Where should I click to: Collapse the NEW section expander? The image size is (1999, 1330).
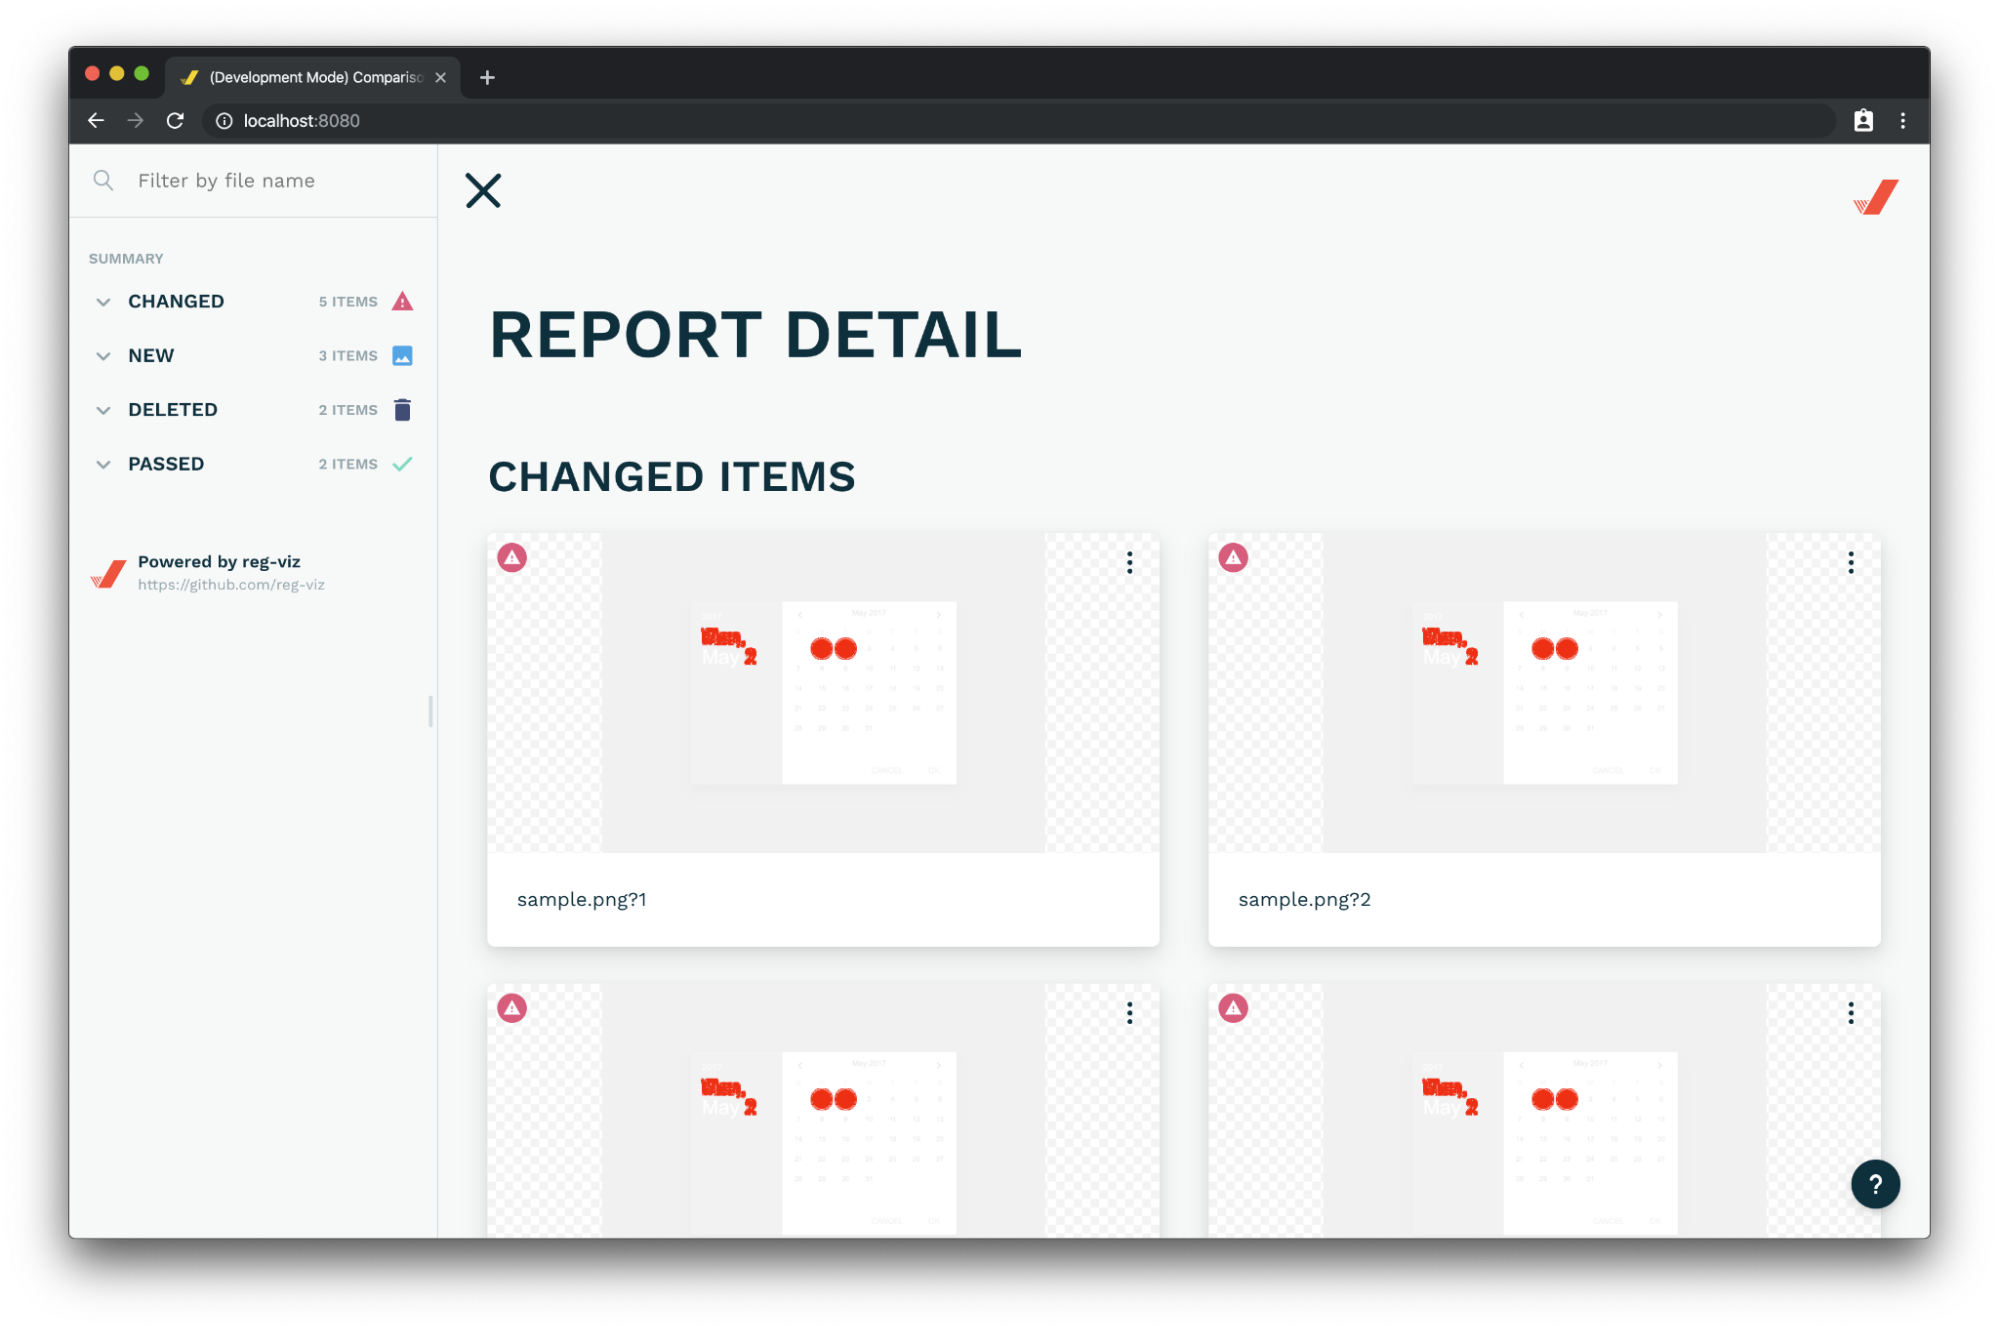pyautogui.click(x=102, y=355)
